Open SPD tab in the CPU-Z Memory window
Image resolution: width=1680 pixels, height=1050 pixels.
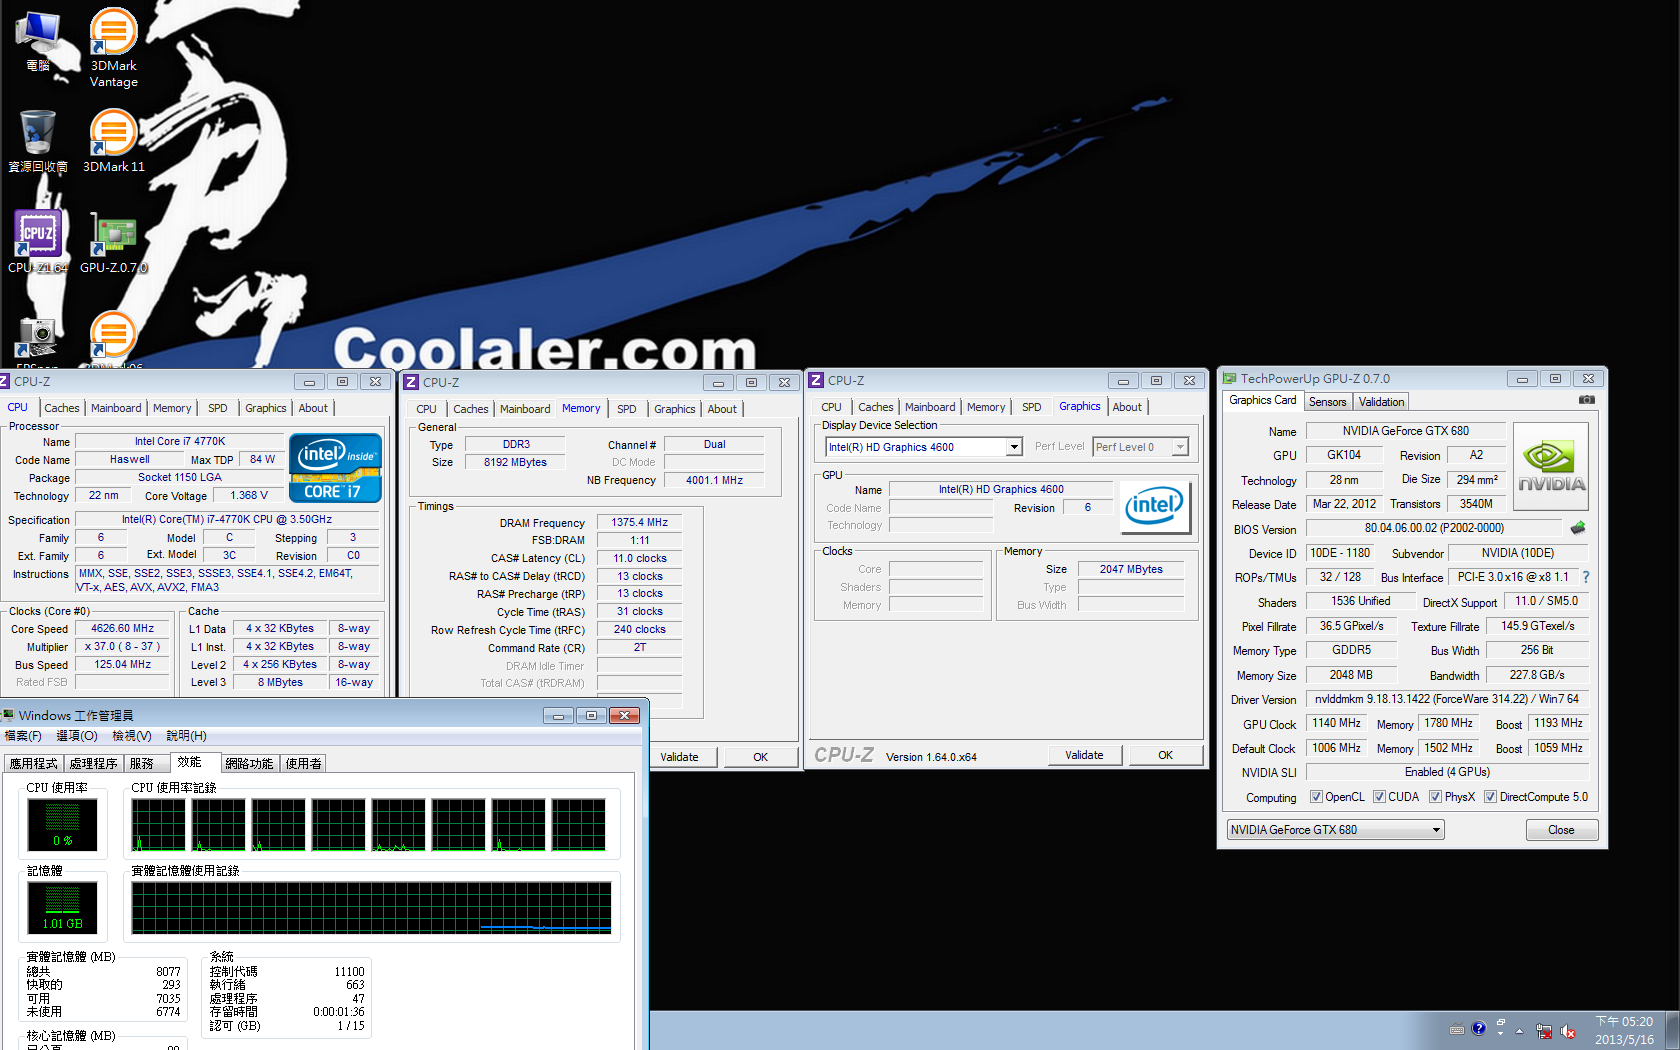(x=627, y=409)
